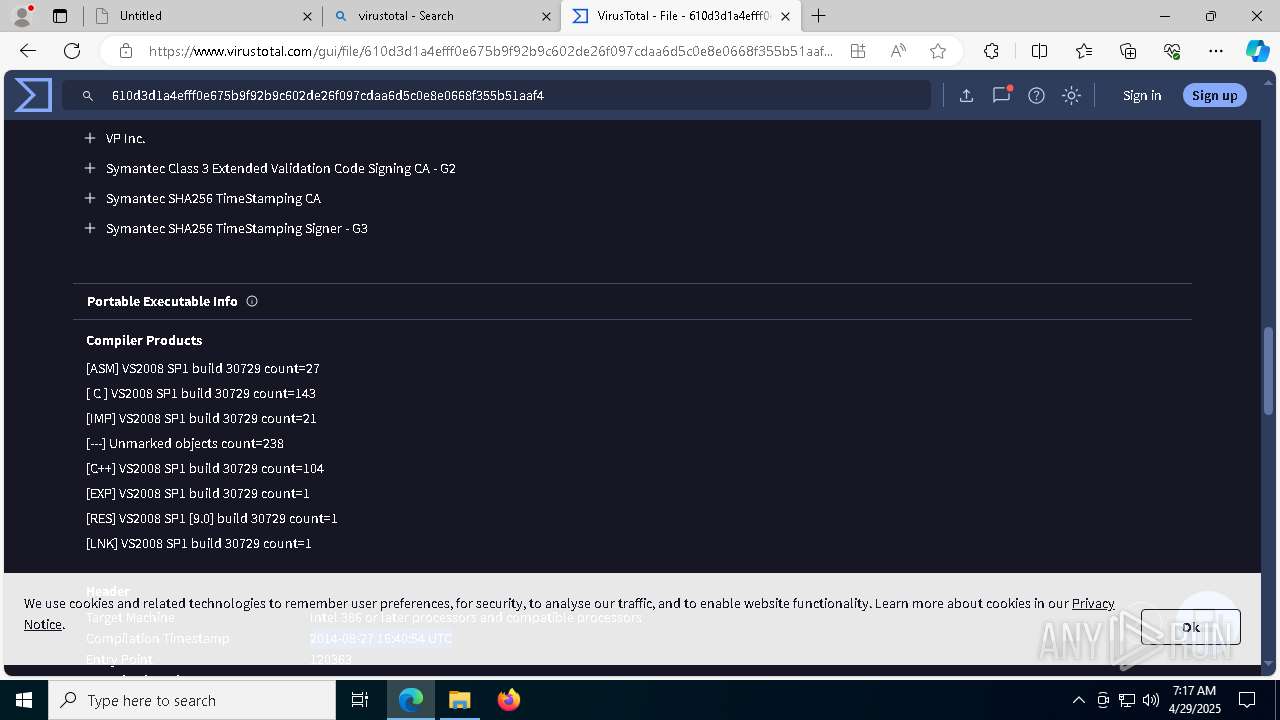Click the Sign up button
The image size is (1280, 720).
pyautogui.click(x=1214, y=95)
